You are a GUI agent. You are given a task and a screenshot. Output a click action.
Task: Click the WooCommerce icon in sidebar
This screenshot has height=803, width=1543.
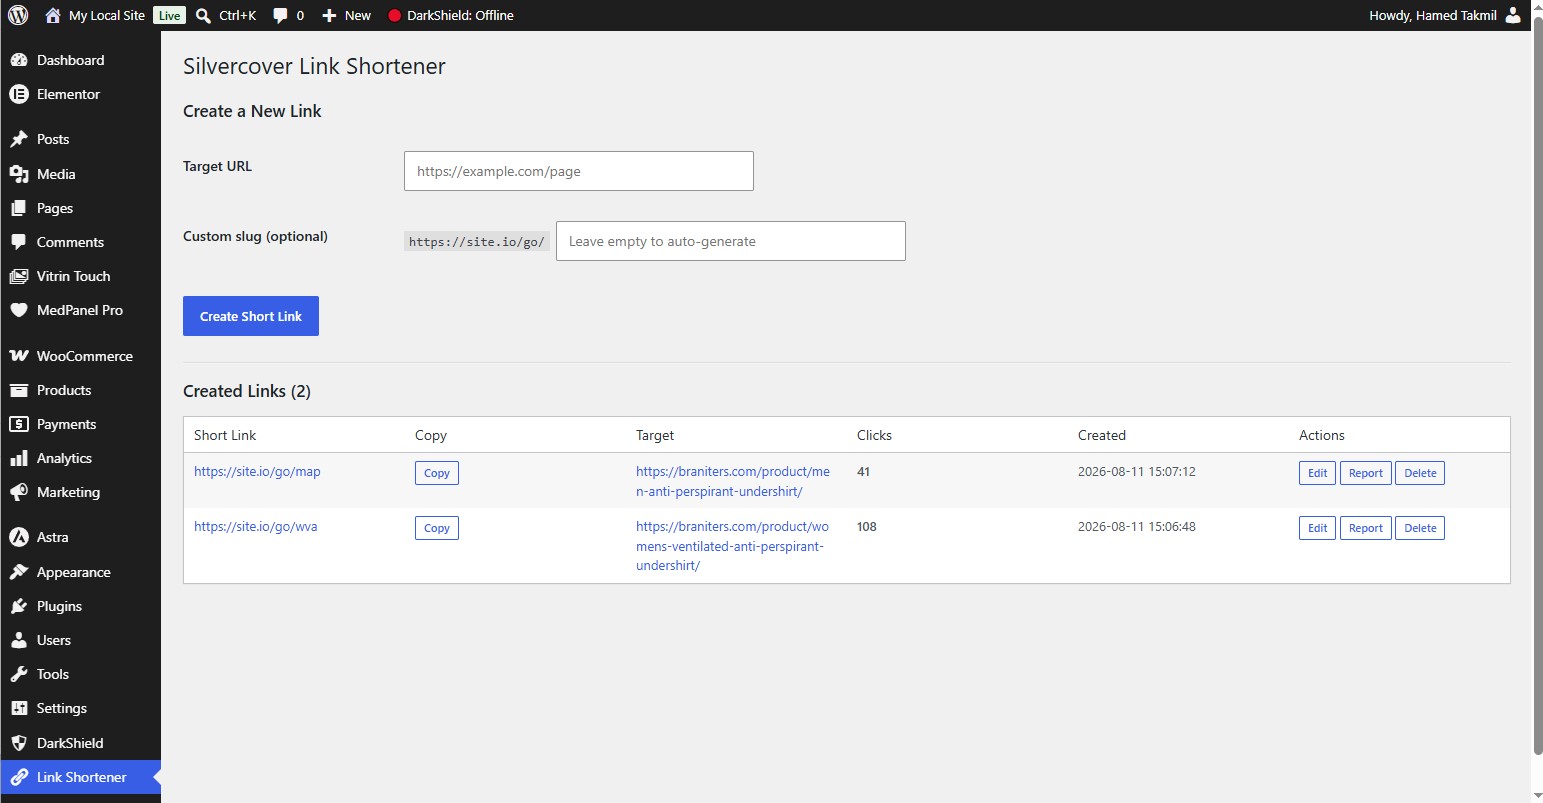(x=18, y=356)
